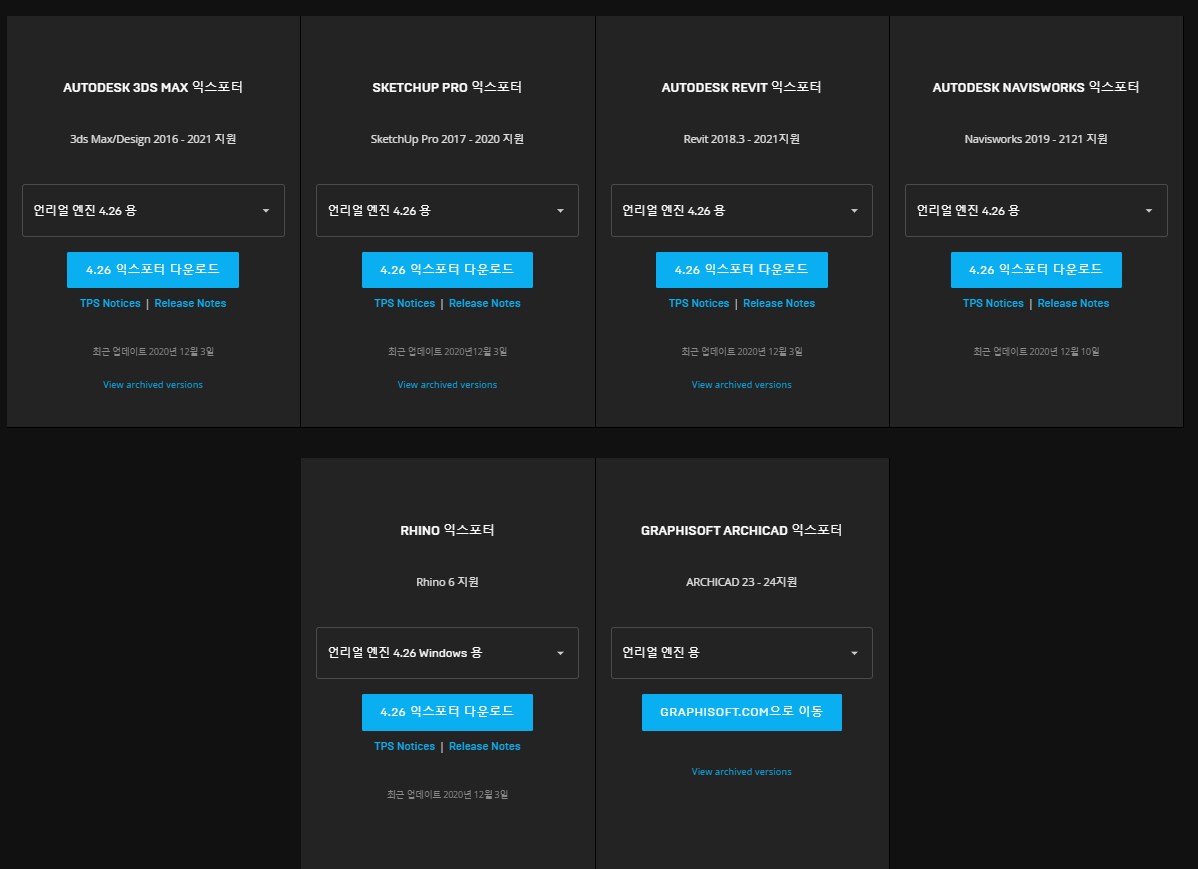Click the AUTODESK NAVISWORKS exporter heading
The height and width of the screenshot is (869, 1198).
point(1036,87)
